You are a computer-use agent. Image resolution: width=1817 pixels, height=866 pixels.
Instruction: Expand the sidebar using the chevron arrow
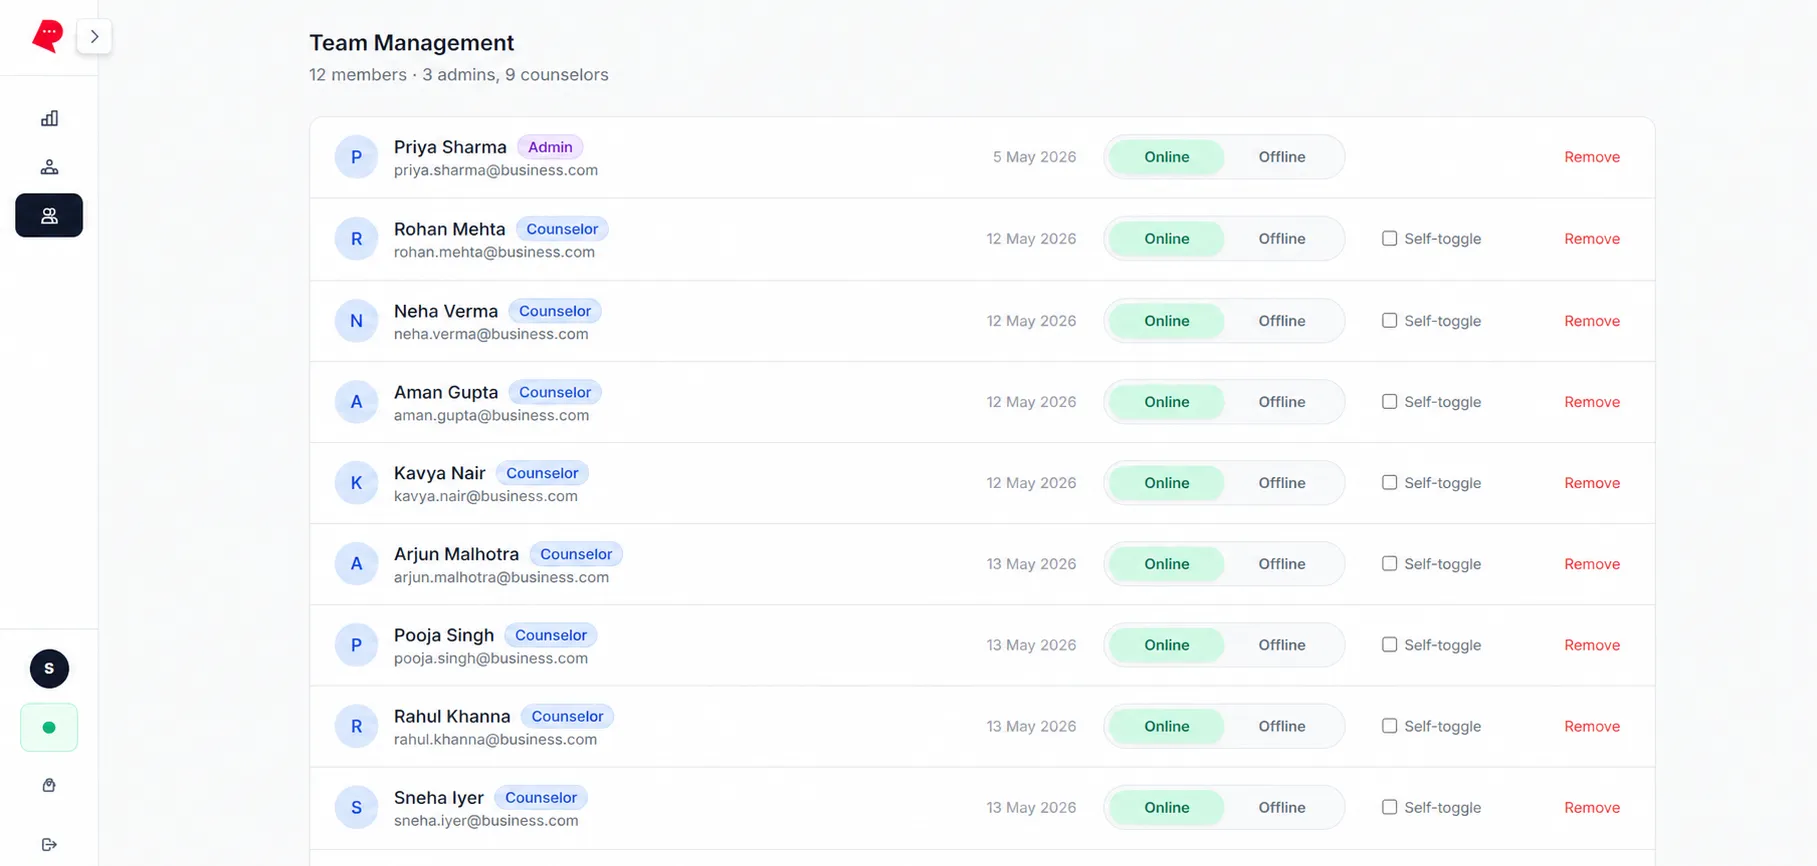[94, 37]
